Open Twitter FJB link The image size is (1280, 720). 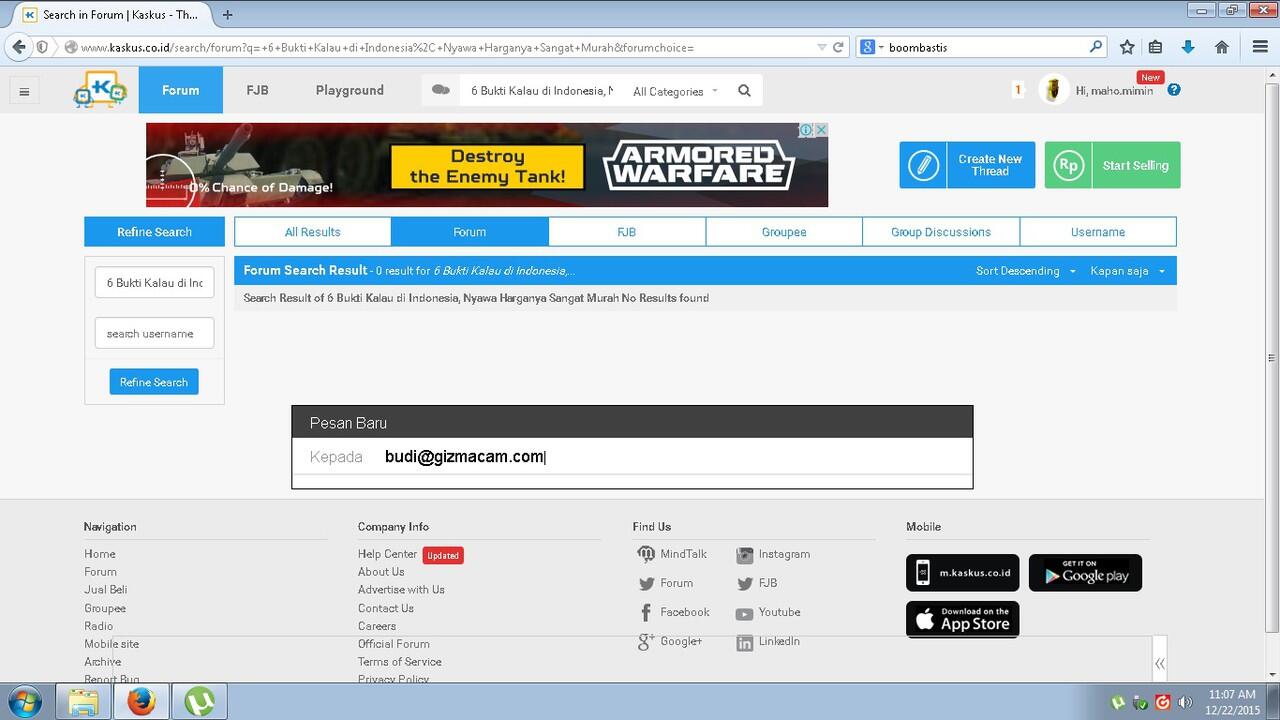(757, 583)
